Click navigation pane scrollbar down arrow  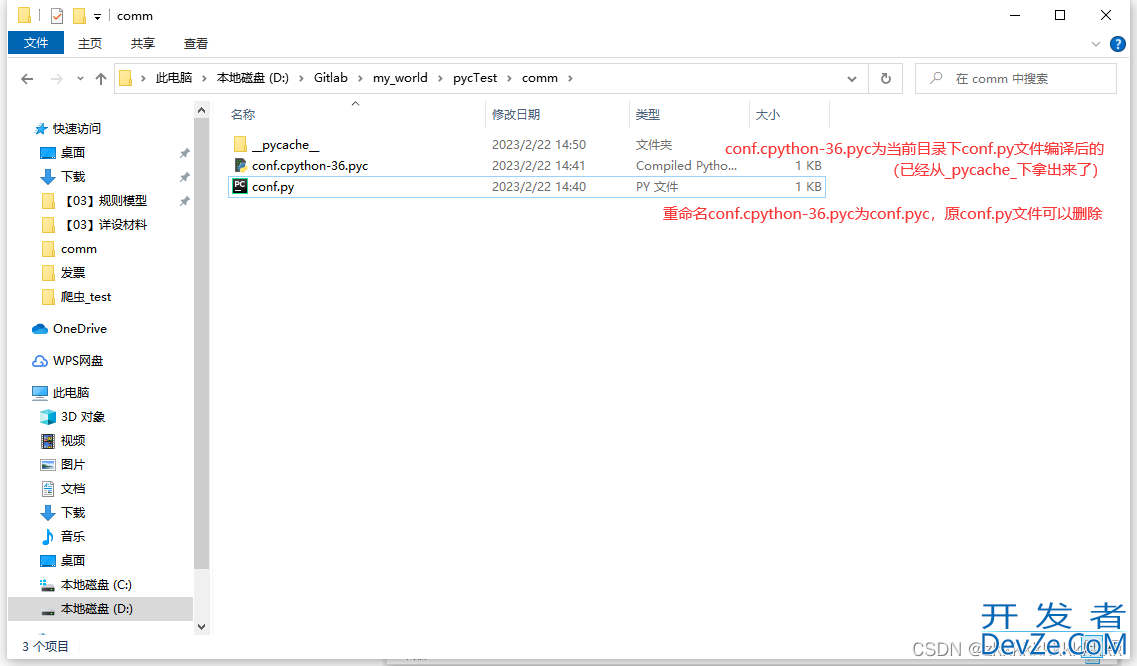point(202,627)
